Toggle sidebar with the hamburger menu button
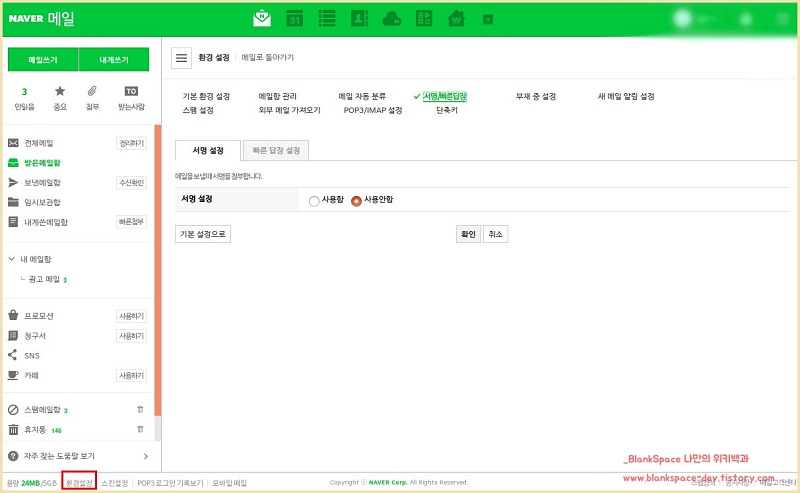 tap(181, 58)
